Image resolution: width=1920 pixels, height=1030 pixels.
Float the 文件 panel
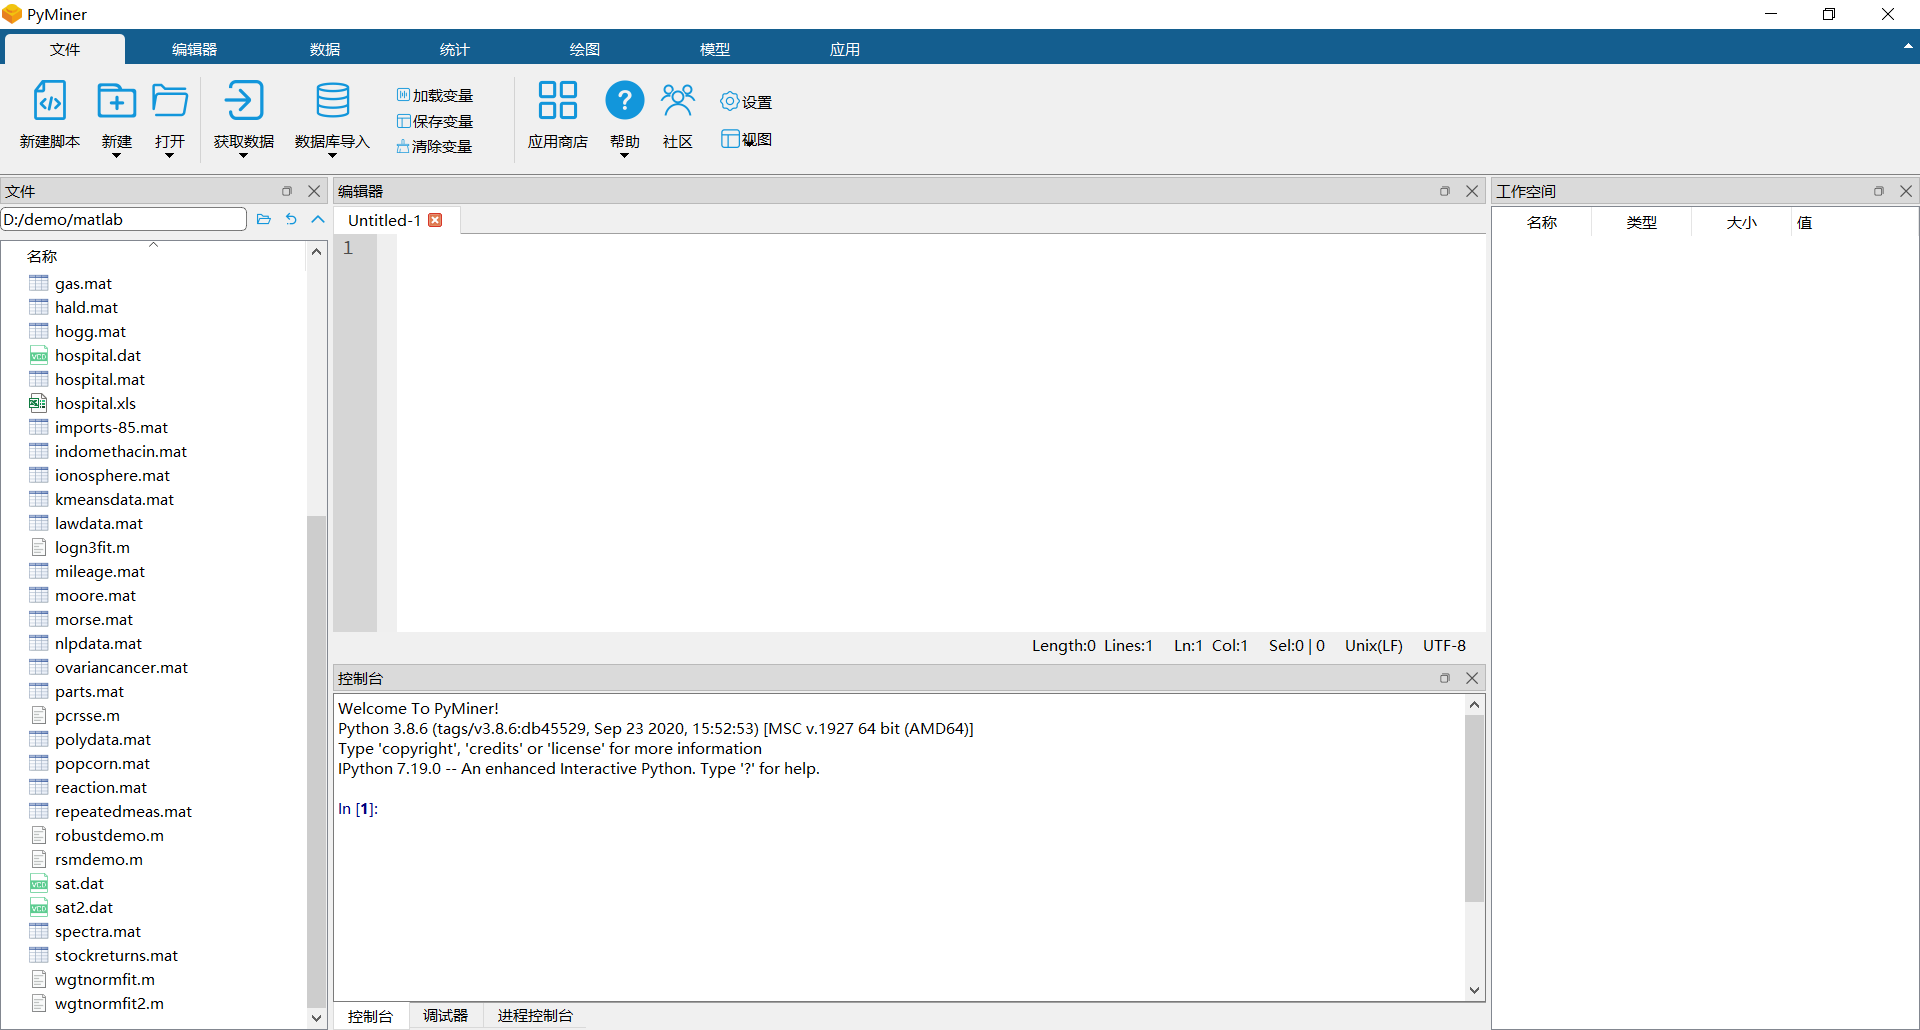coord(287,191)
